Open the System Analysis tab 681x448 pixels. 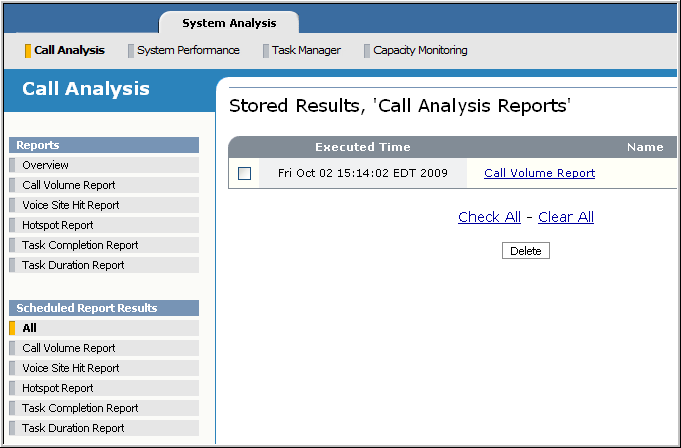[x=229, y=23]
